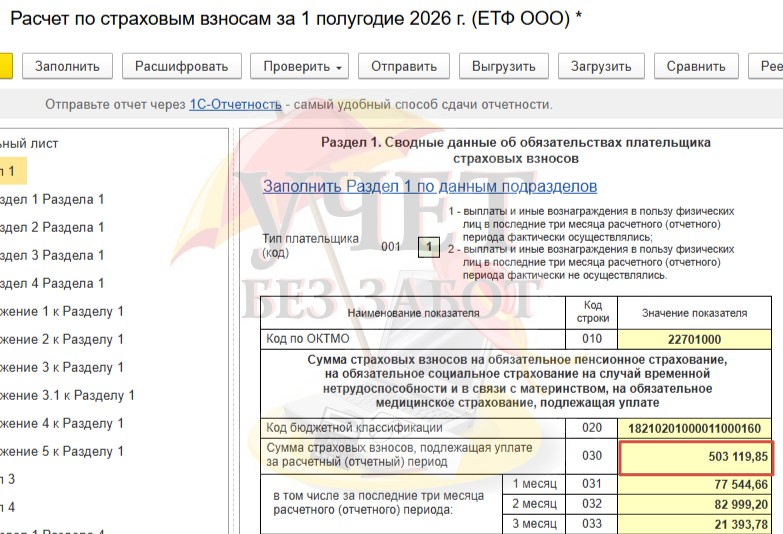This screenshot has height=534, width=783.
Task: Open Приложение 1 к Разделу 1
Action: click(61, 311)
